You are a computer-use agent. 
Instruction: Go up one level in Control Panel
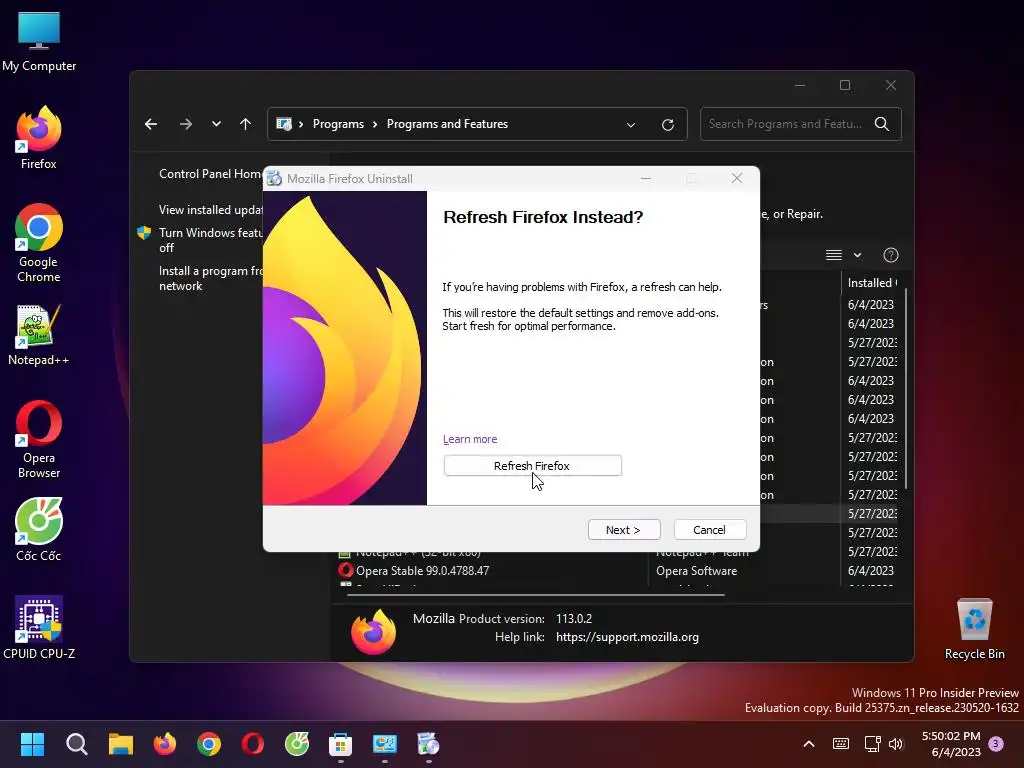coord(245,124)
